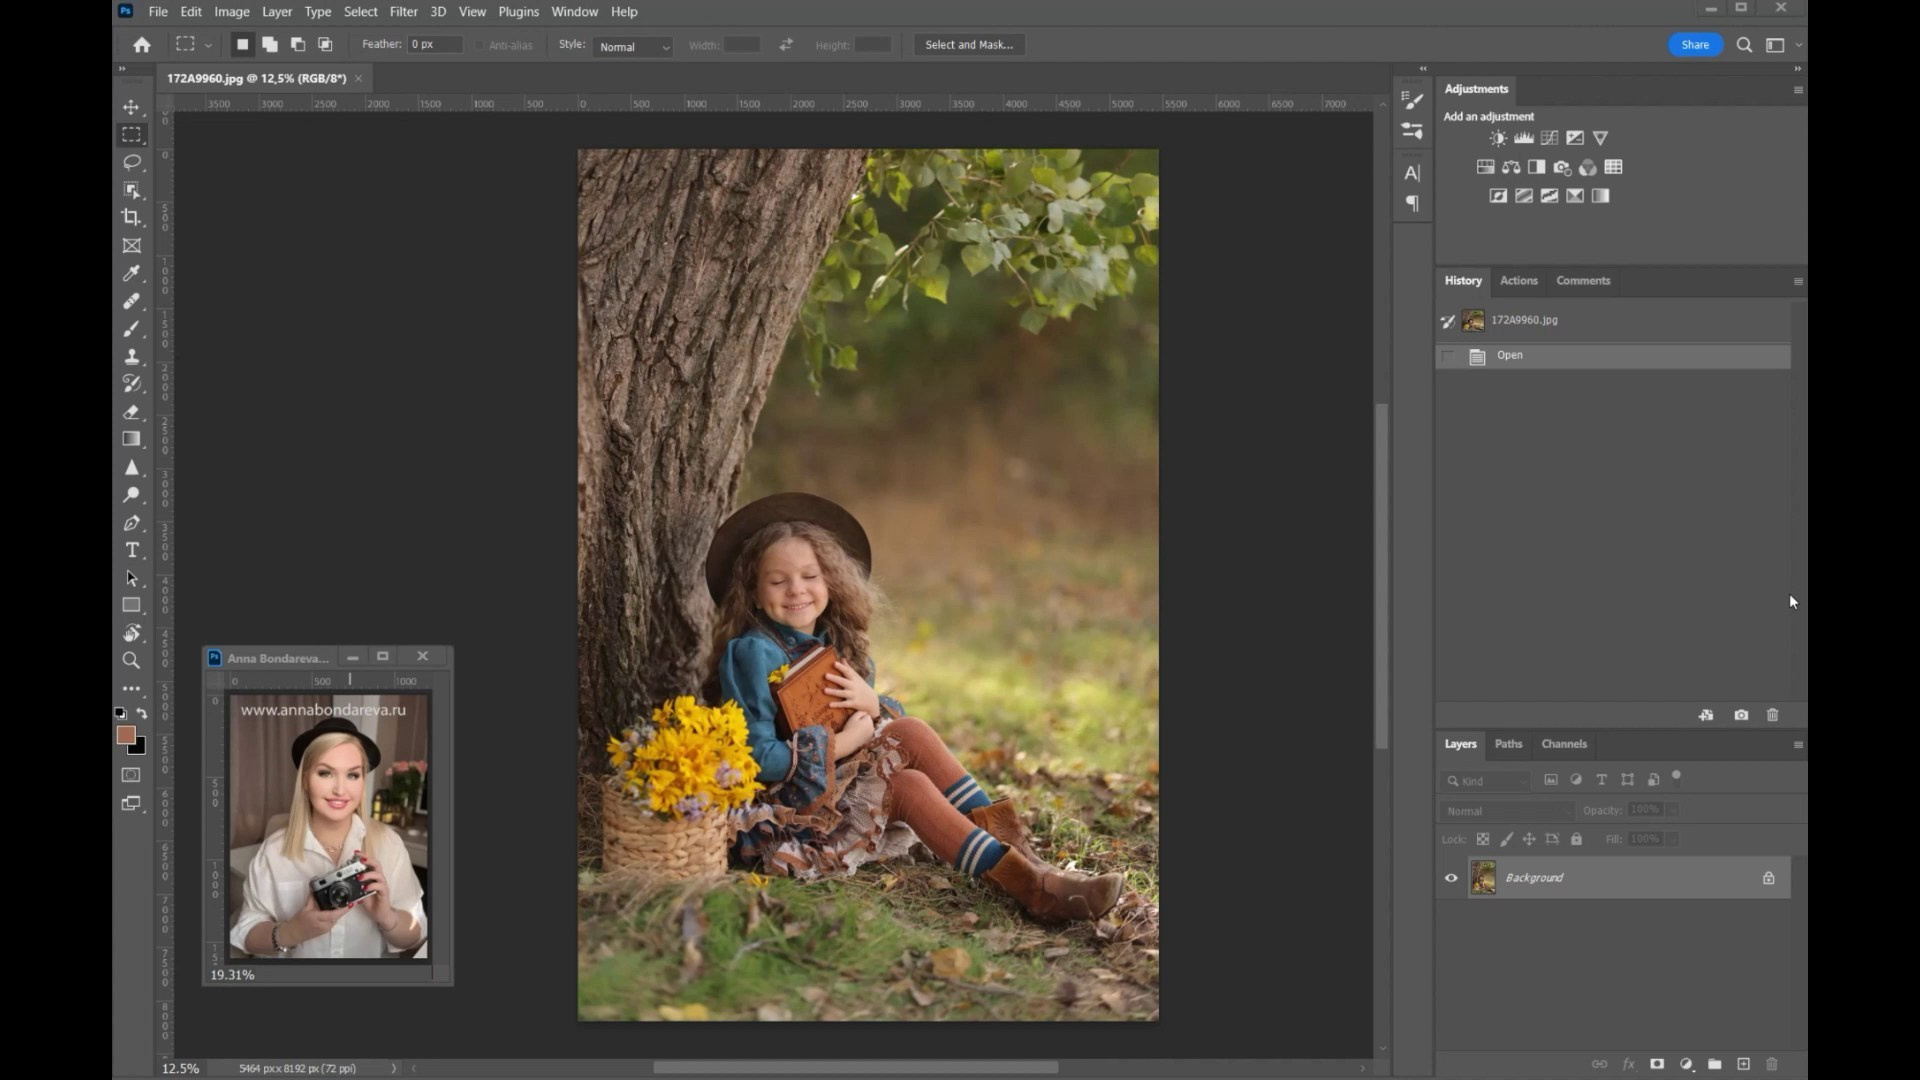Select the Rectangular Marquee tool in toolbar
1920x1080 pixels.
[x=131, y=134]
